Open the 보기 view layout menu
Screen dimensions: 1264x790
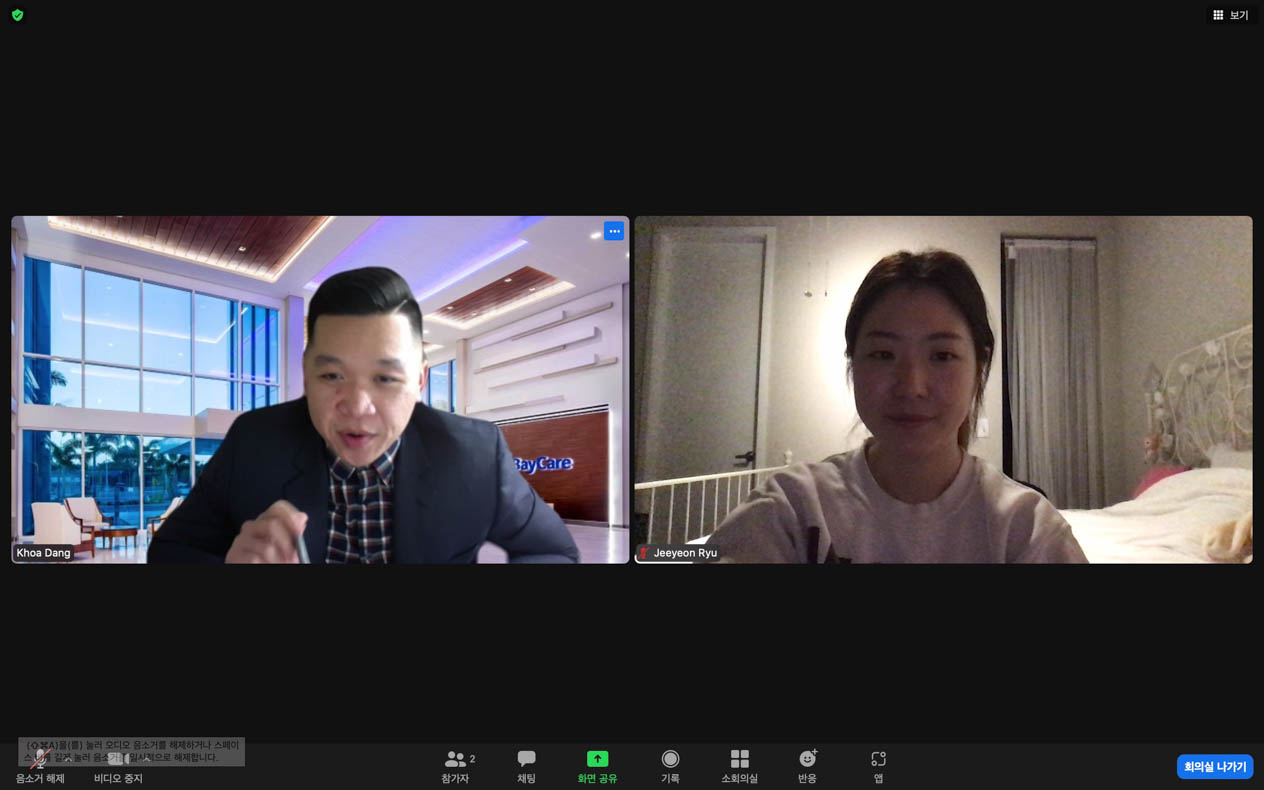(x=1230, y=15)
